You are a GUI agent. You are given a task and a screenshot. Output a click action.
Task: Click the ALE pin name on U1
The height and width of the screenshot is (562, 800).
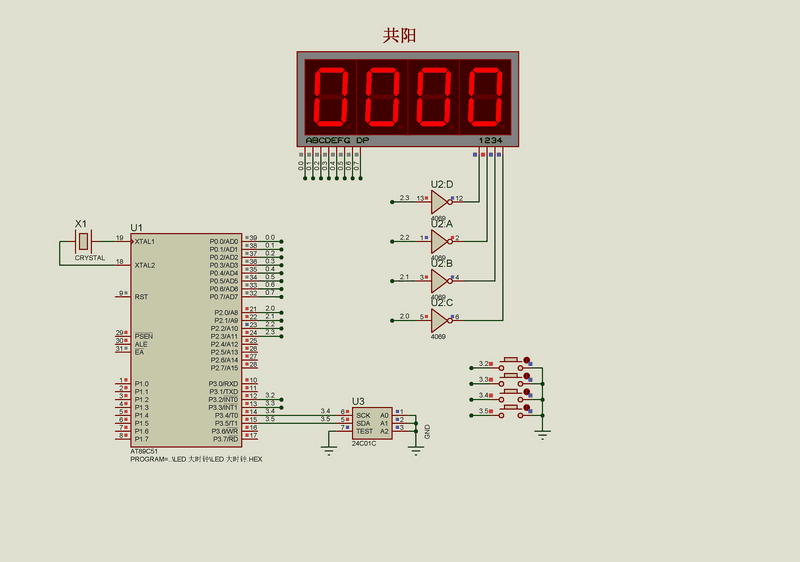tap(141, 345)
